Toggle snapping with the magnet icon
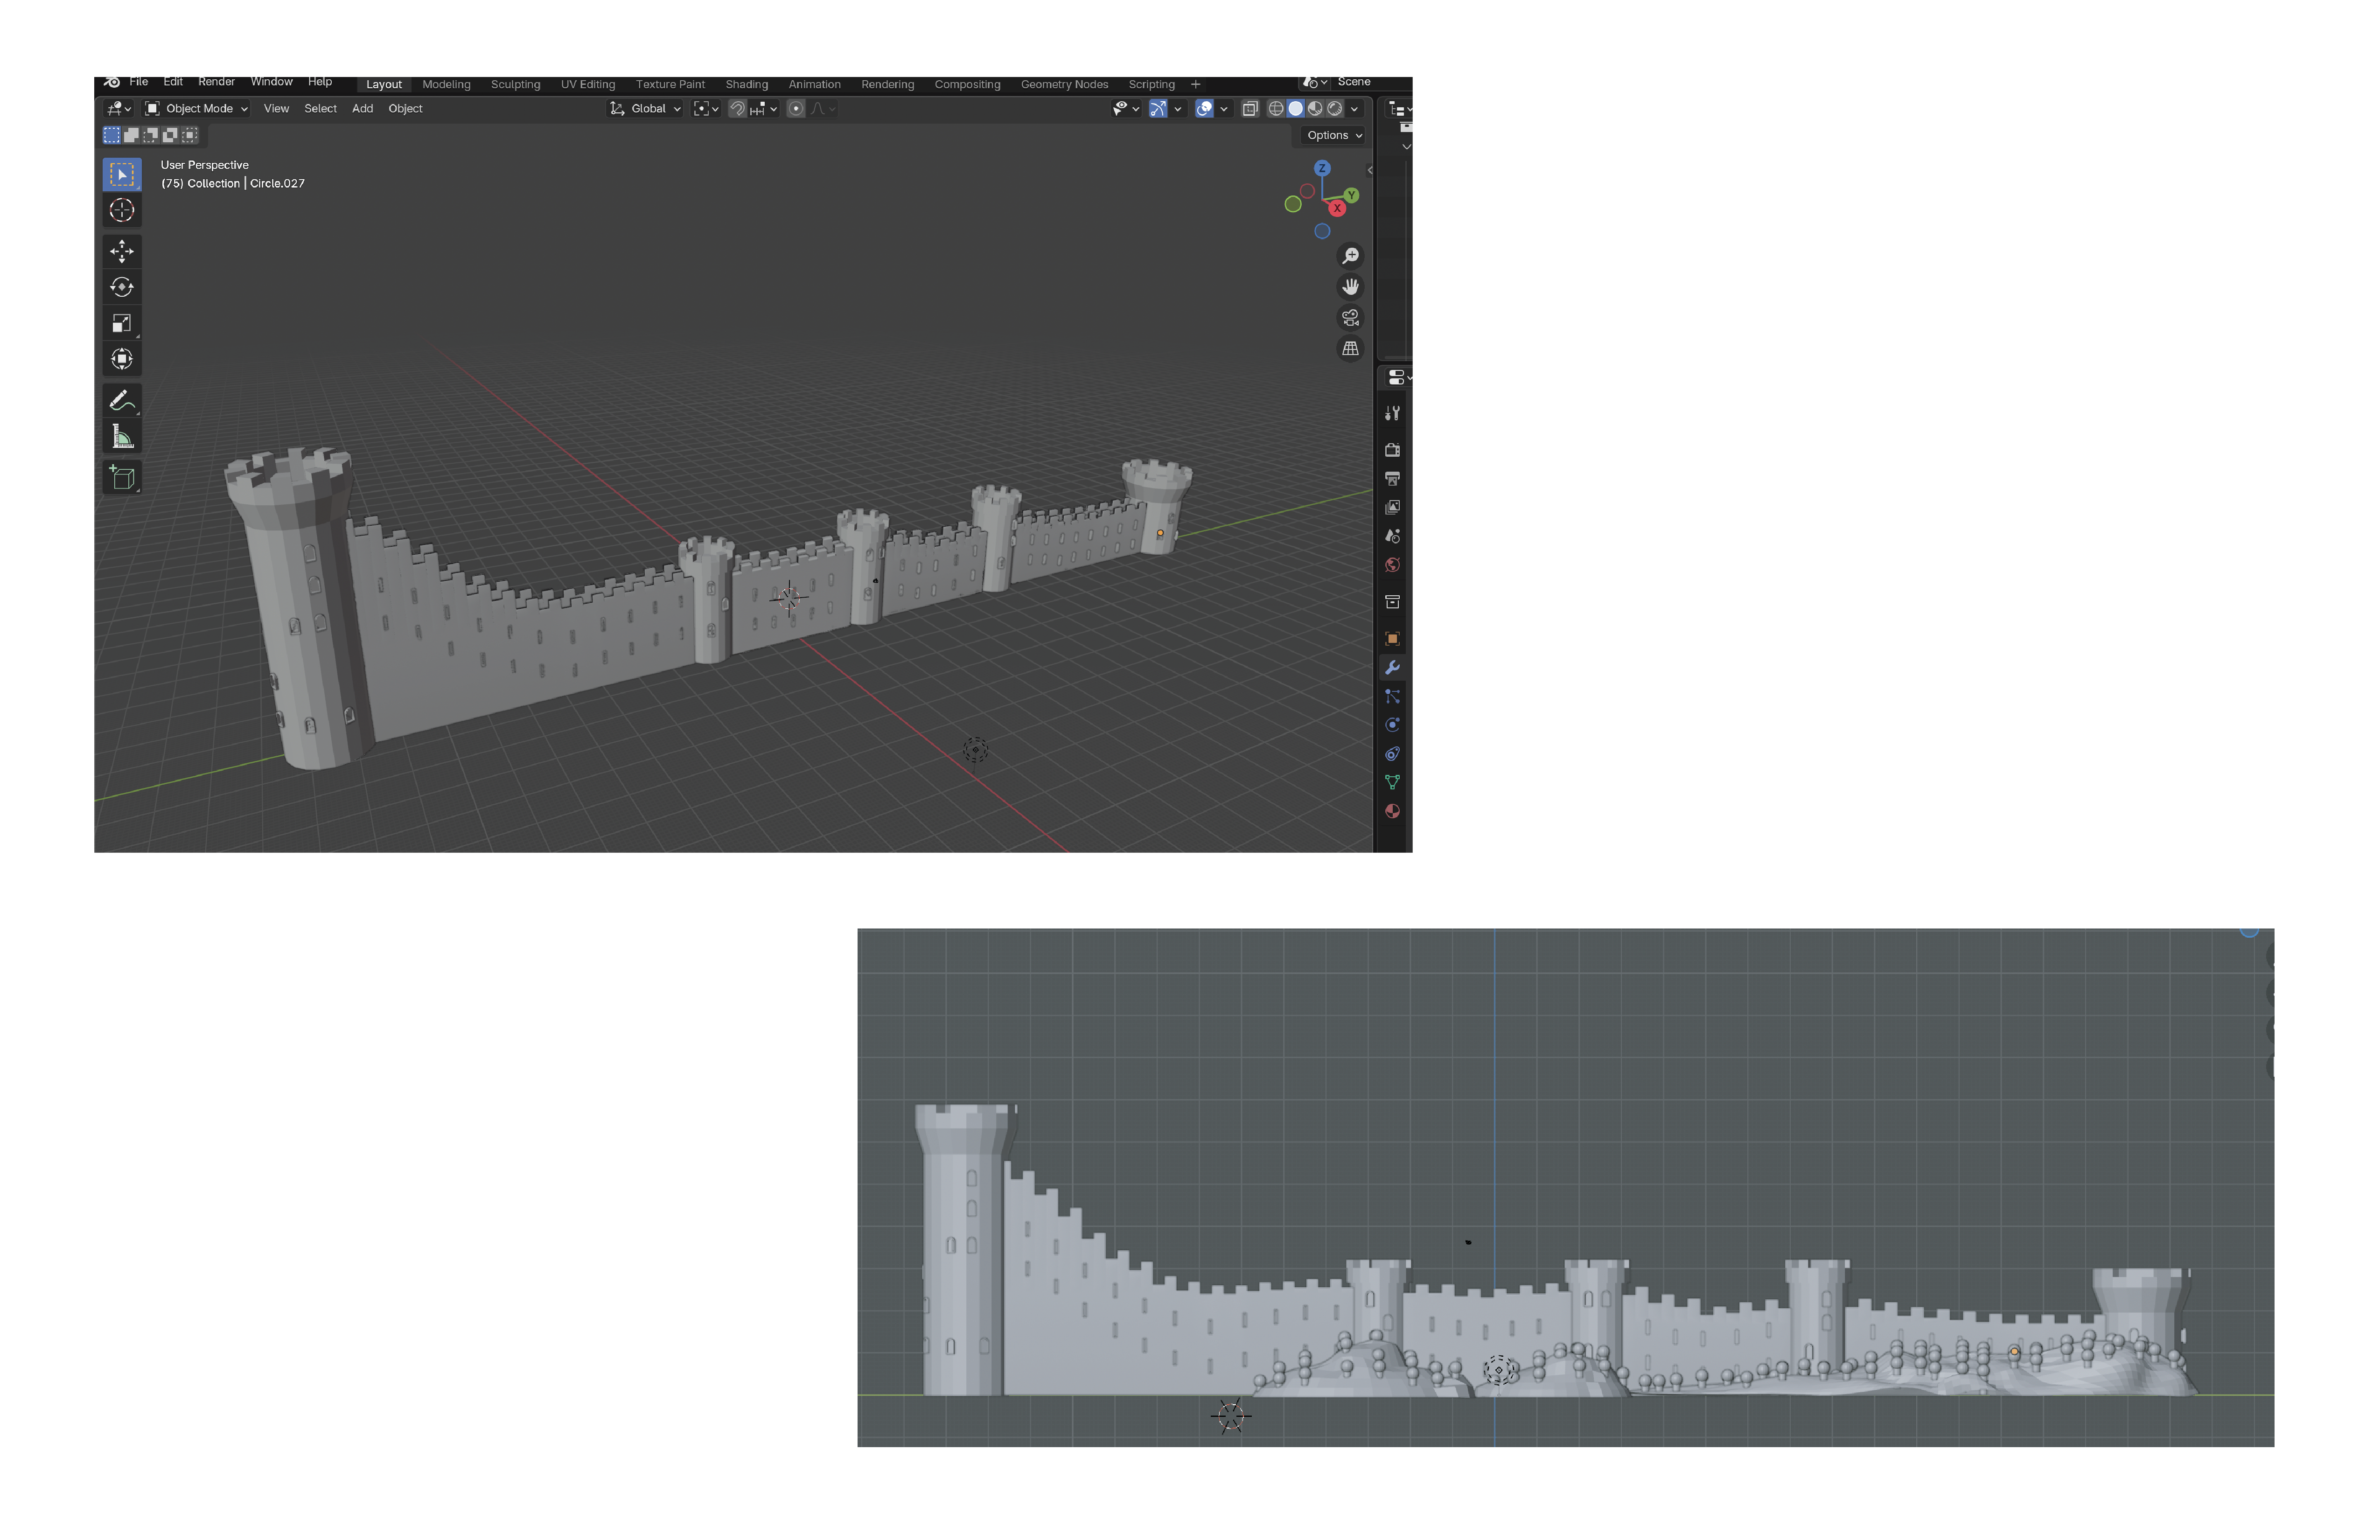Viewport: 2380px width, 1540px height. click(x=737, y=108)
